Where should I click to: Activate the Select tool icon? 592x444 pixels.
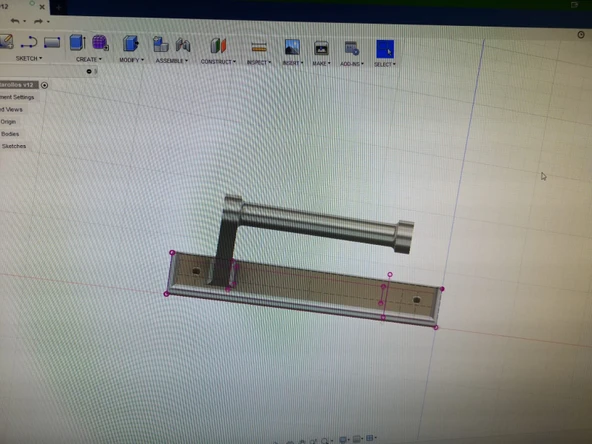tap(385, 49)
